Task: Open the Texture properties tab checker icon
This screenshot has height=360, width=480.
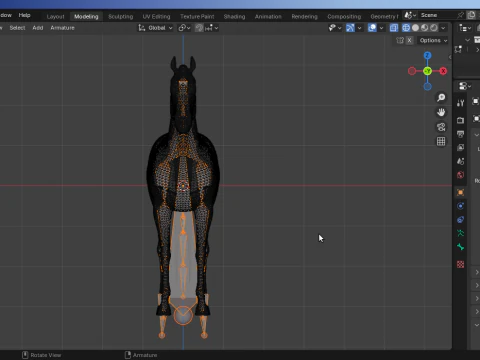Action: coord(461,264)
